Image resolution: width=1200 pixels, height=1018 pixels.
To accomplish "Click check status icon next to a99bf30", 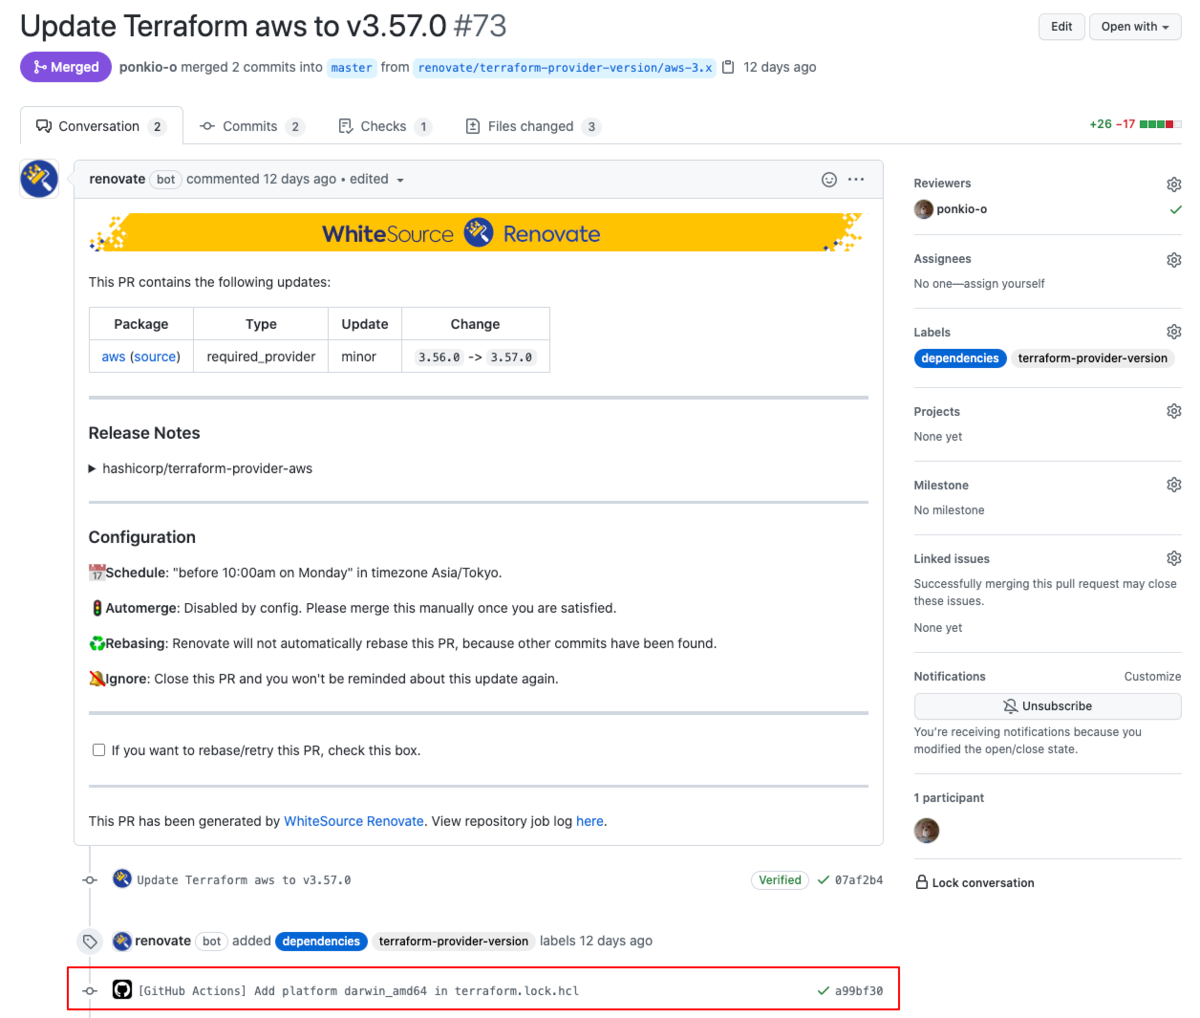I will coord(823,991).
